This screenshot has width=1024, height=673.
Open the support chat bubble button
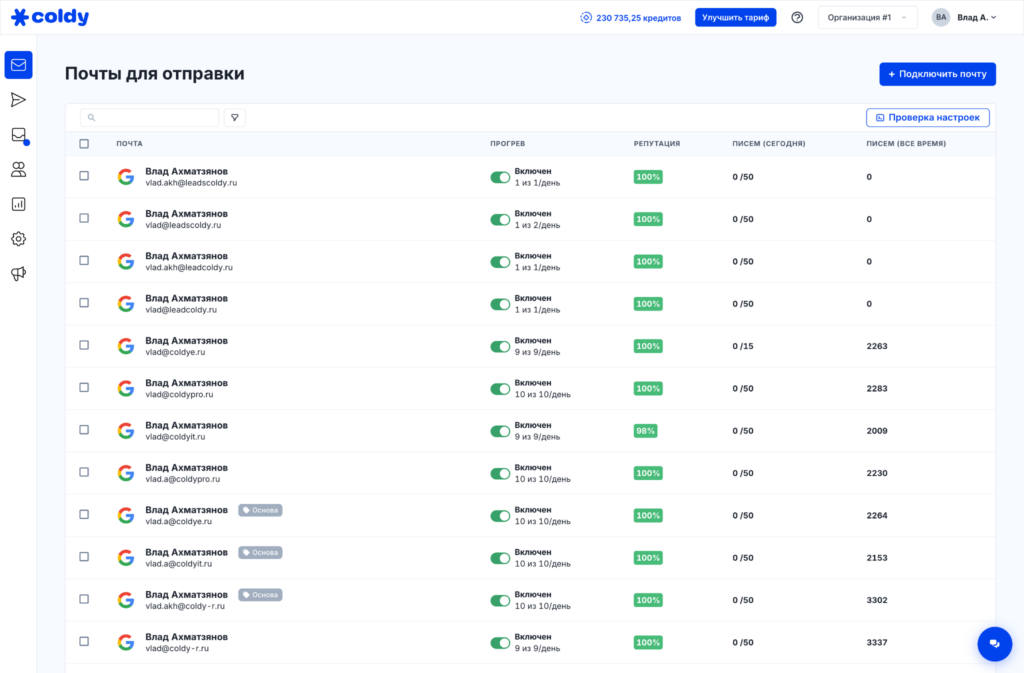[995, 644]
